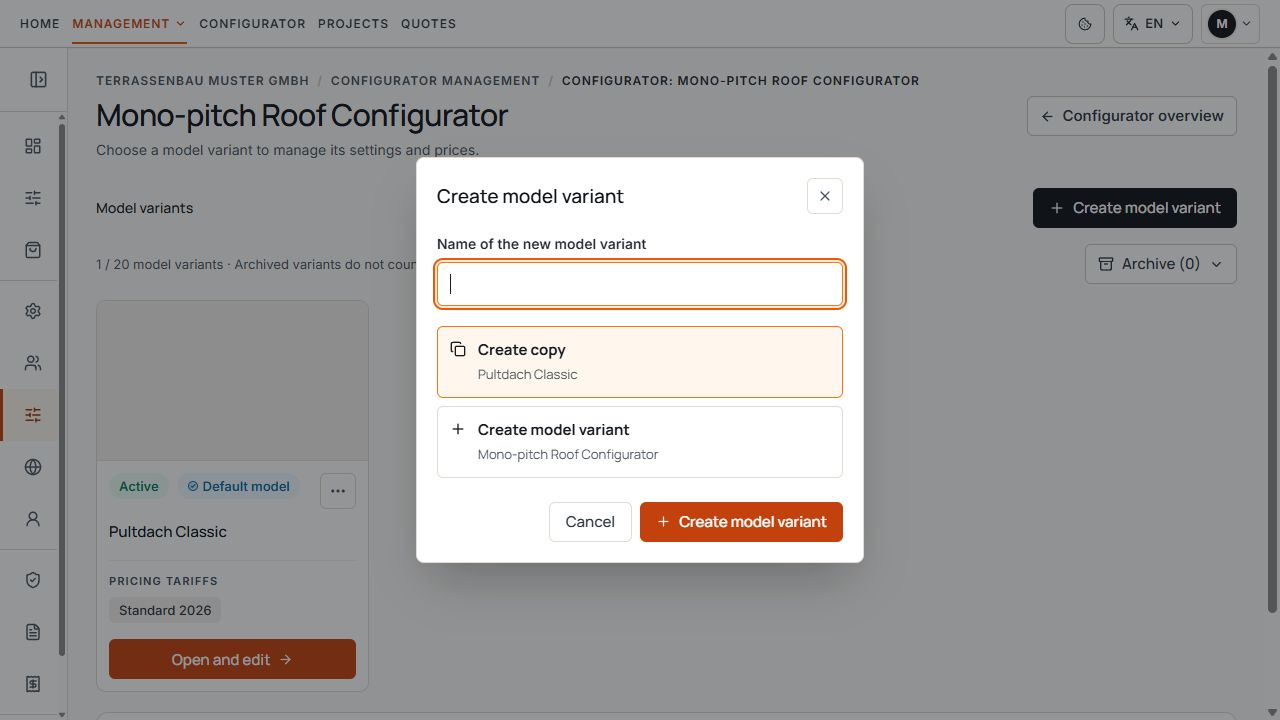The width and height of the screenshot is (1280, 720).
Task: Select the Create copy Pultdach Classic option
Action: point(640,362)
